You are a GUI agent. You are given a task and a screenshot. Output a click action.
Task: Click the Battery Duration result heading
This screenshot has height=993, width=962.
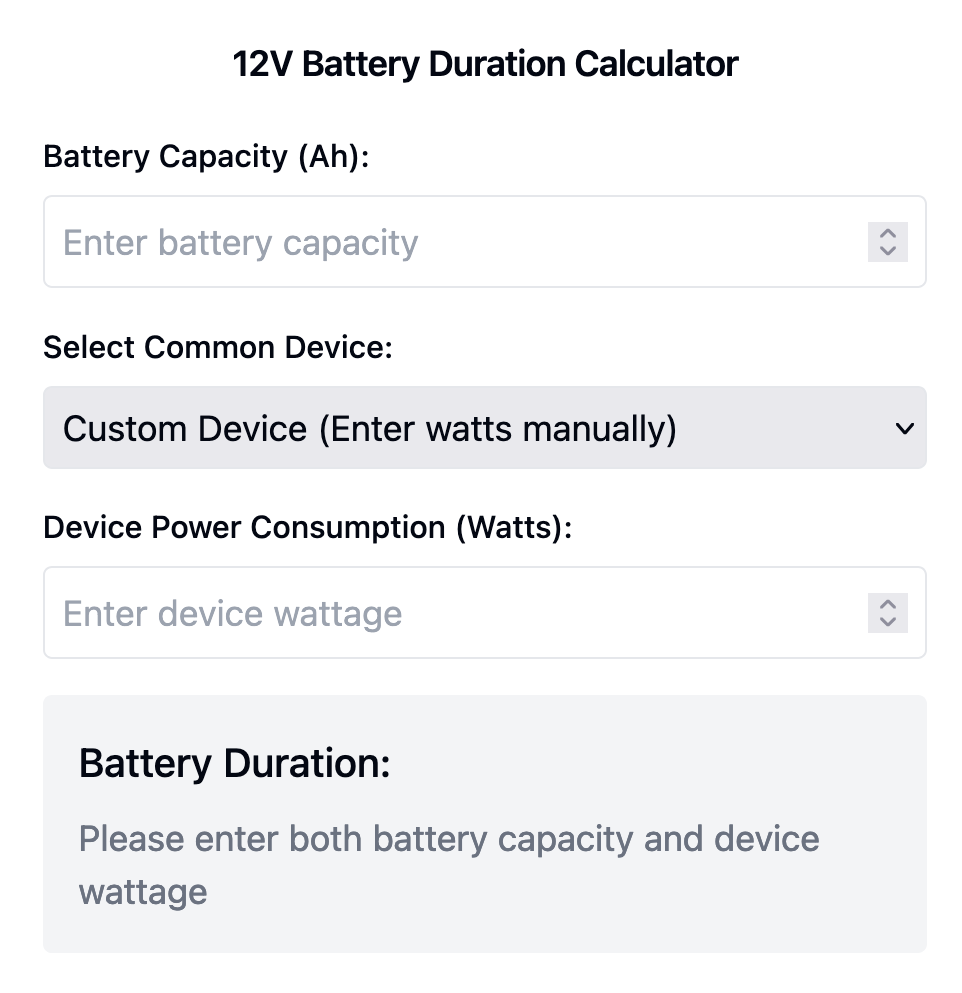click(x=234, y=763)
